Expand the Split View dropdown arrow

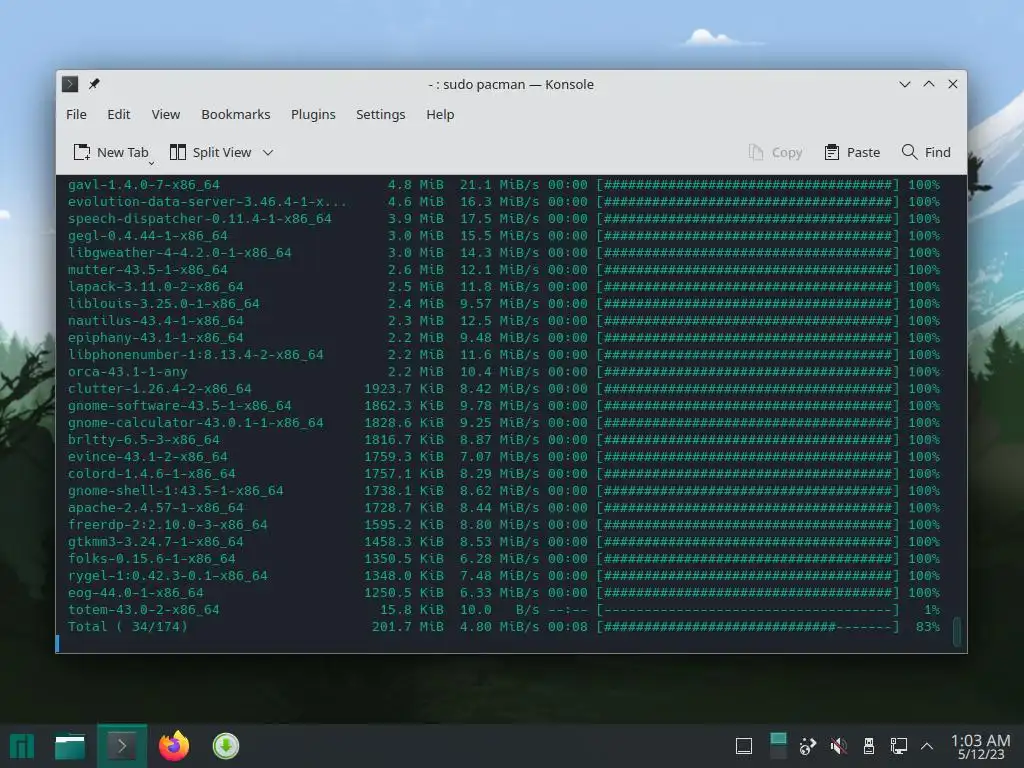coord(268,153)
